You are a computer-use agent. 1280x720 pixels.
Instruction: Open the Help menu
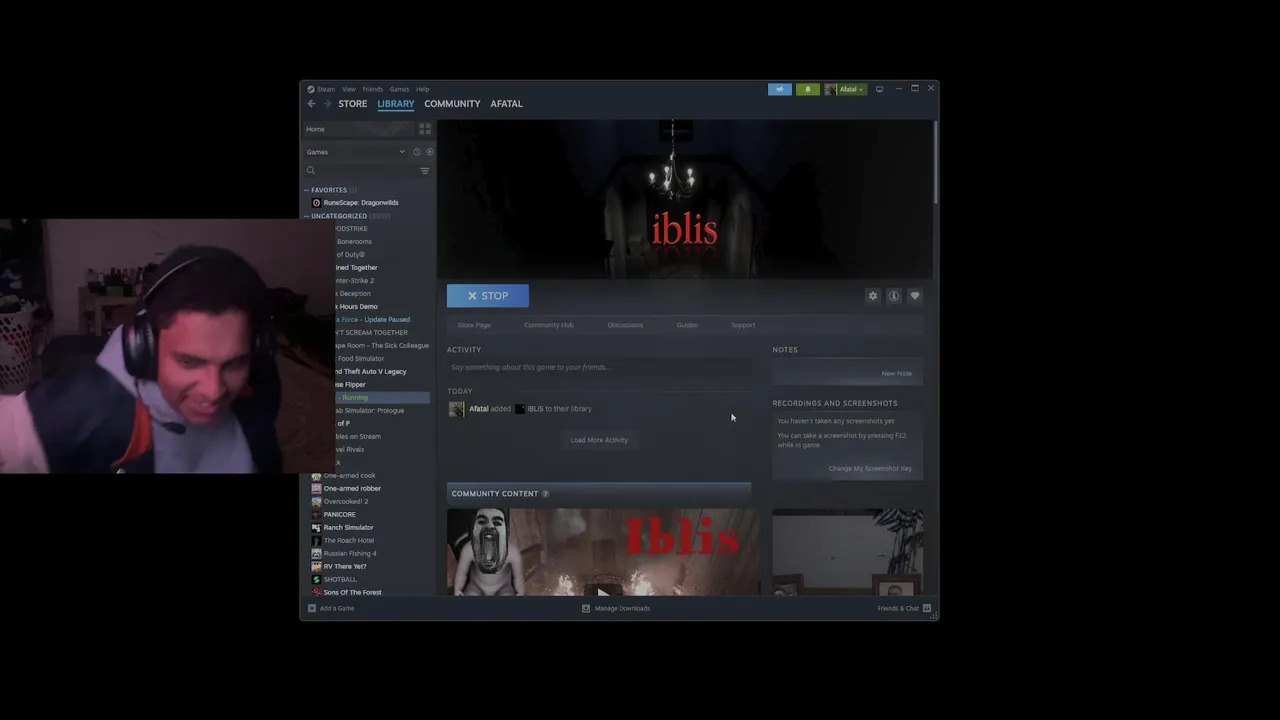[422, 89]
